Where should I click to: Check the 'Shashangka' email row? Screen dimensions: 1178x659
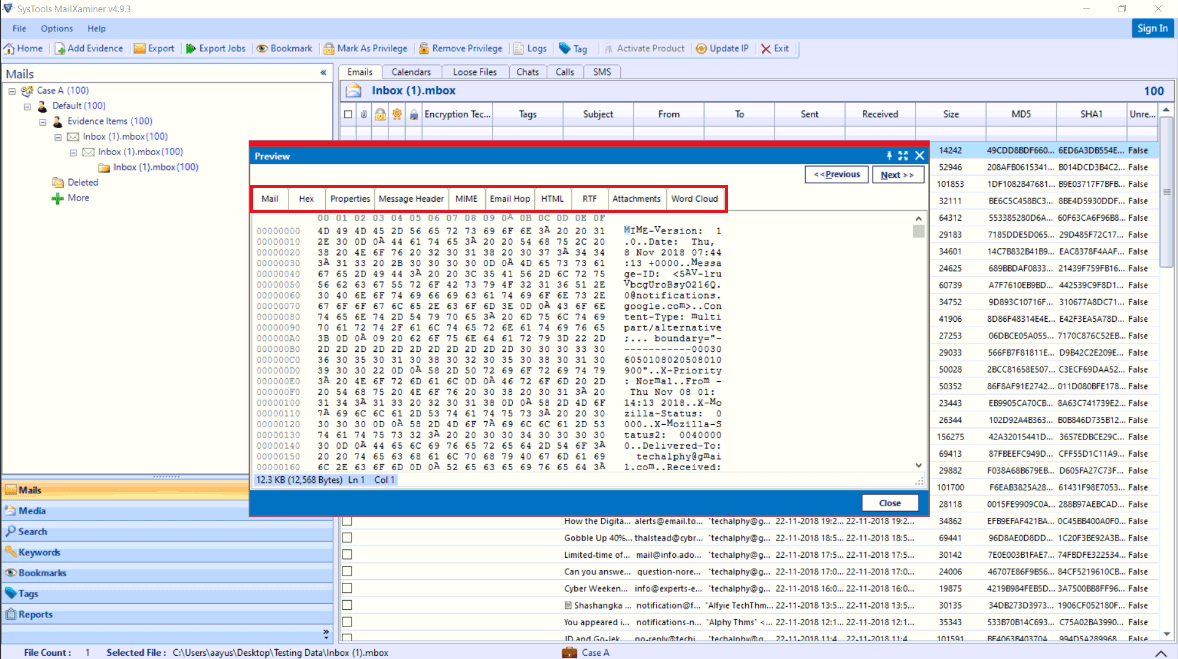pos(347,606)
